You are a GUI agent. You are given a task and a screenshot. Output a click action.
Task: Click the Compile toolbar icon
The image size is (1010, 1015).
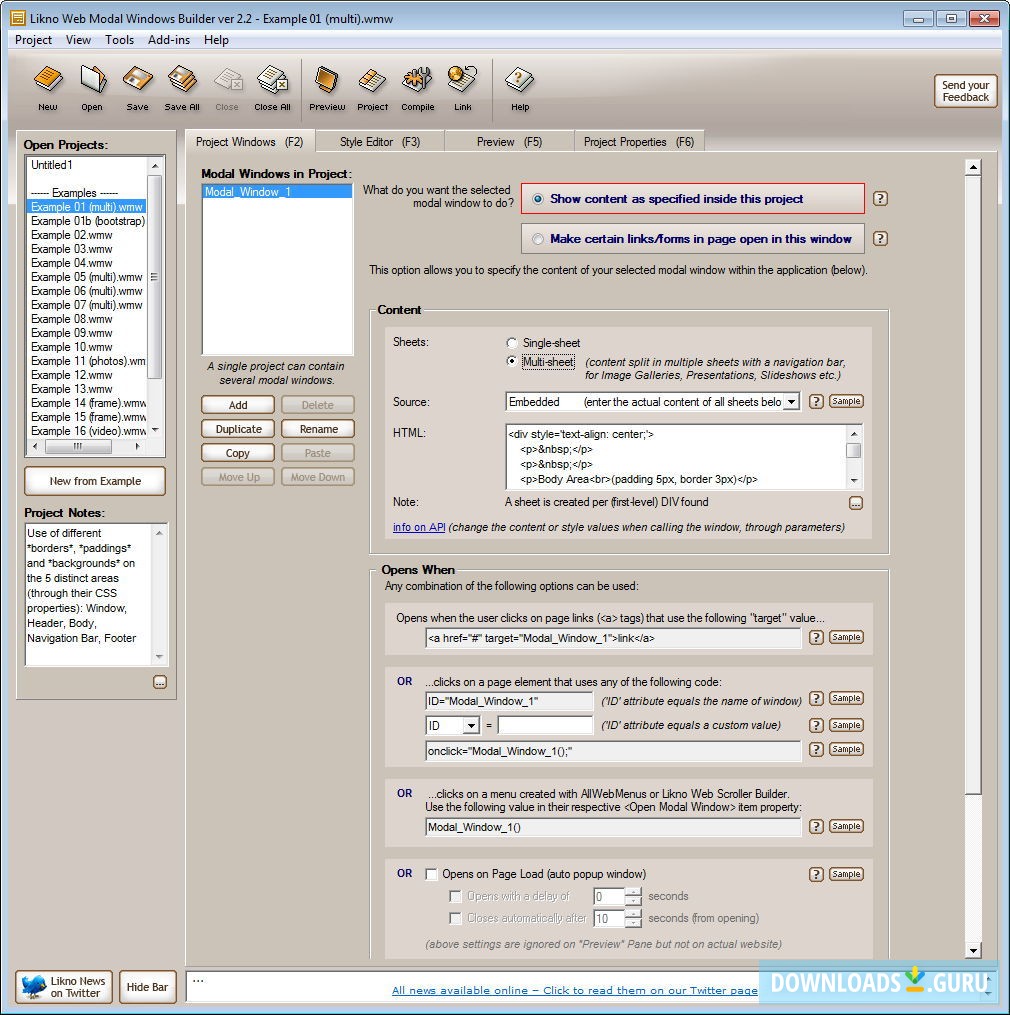pos(418,88)
